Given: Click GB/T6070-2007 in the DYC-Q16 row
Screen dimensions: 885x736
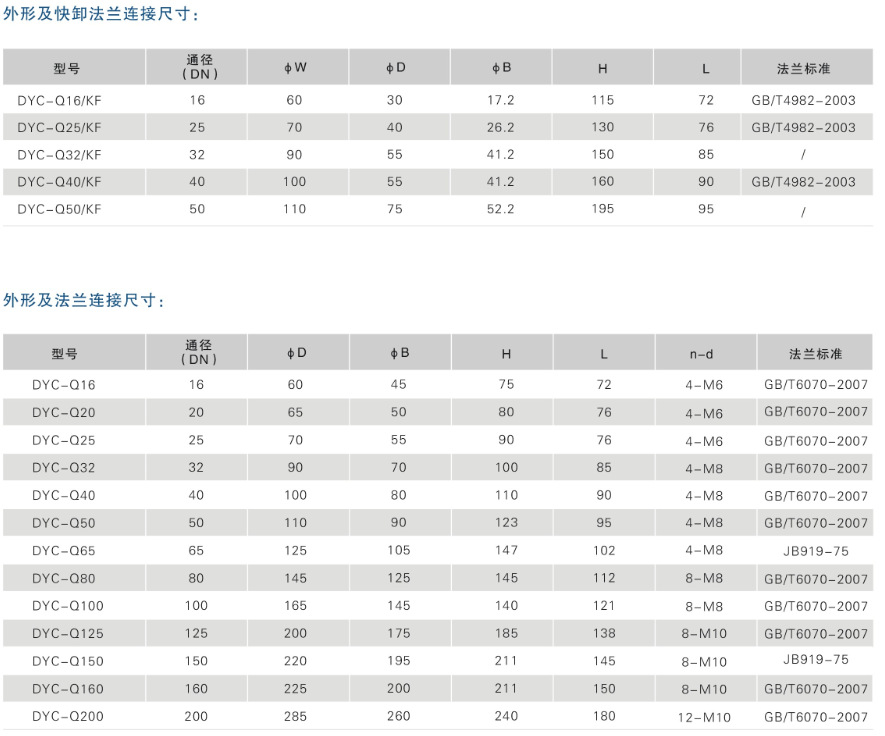Looking at the screenshot, I should point(816,385).
